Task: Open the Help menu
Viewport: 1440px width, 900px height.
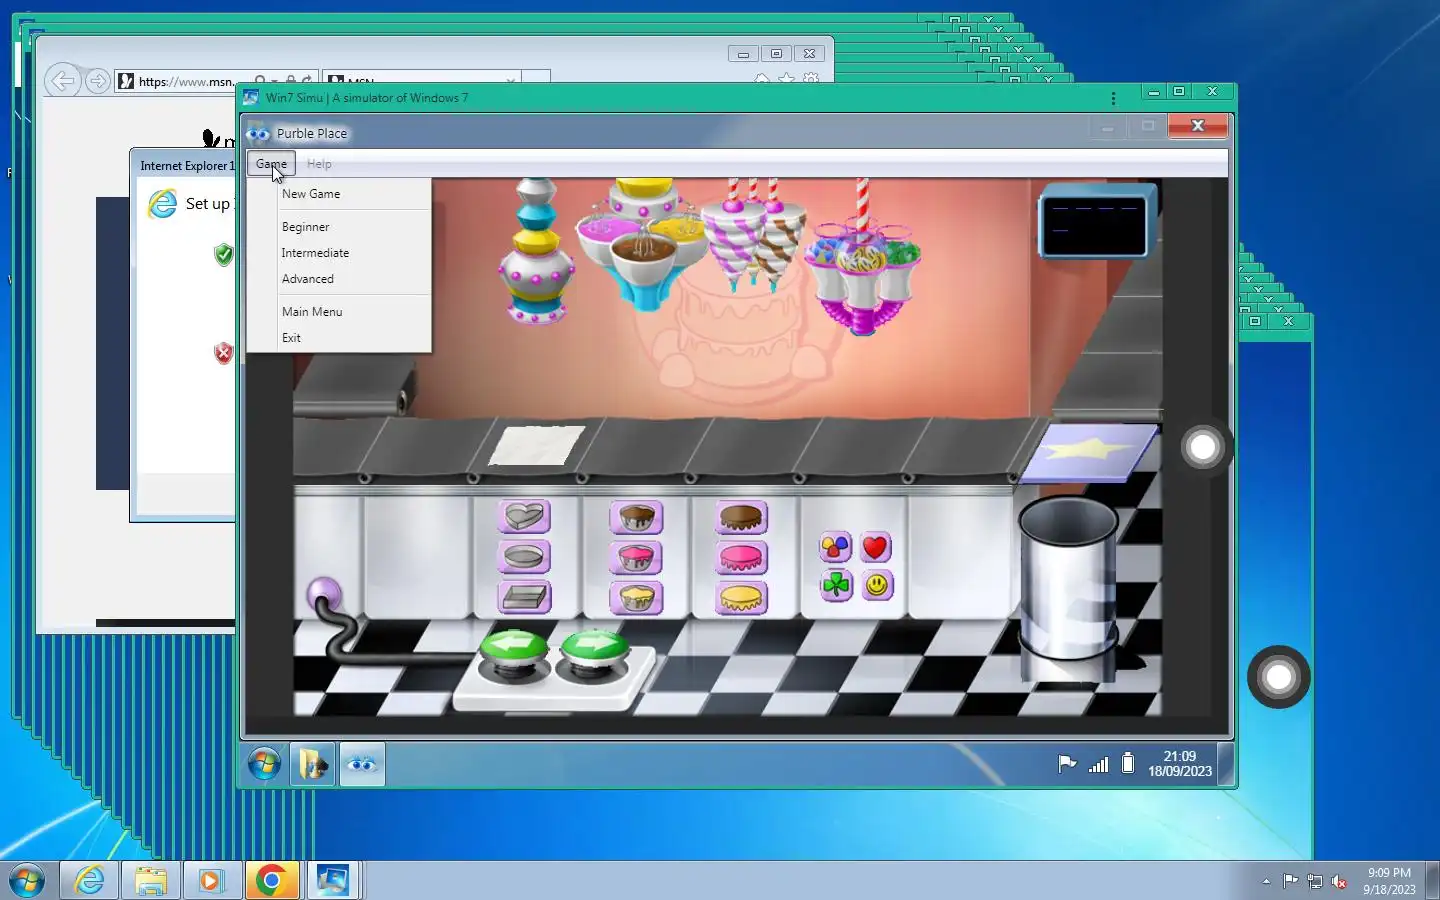Action: (x=319, y=164)
